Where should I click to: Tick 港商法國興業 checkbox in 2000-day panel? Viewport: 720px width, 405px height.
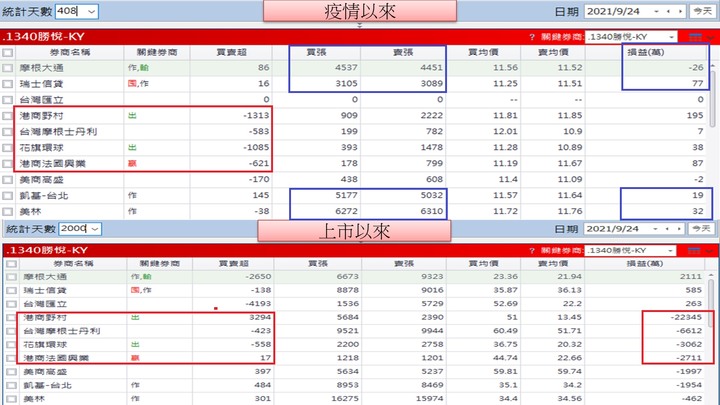pos(11,358)
